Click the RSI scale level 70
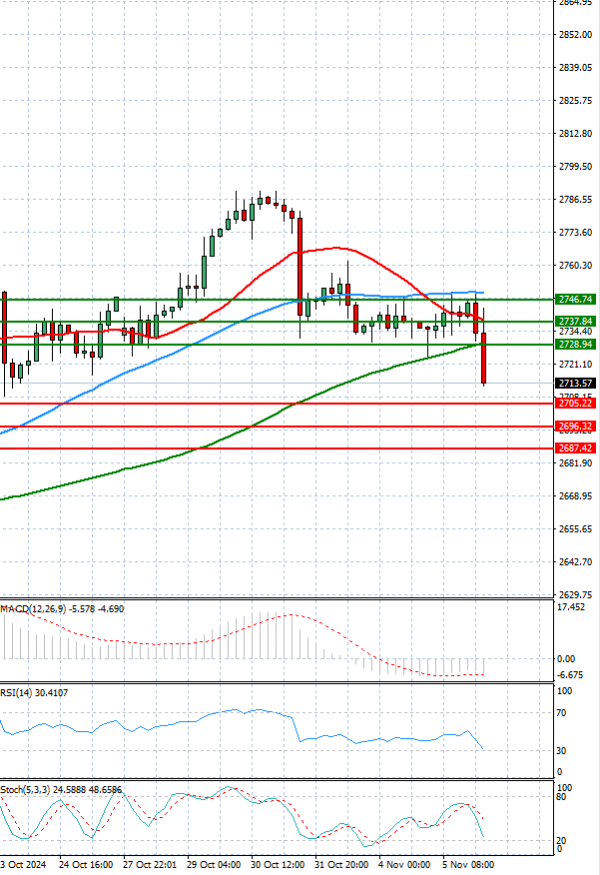The height and width of the screenshot is (875, 600). point(561,713)
